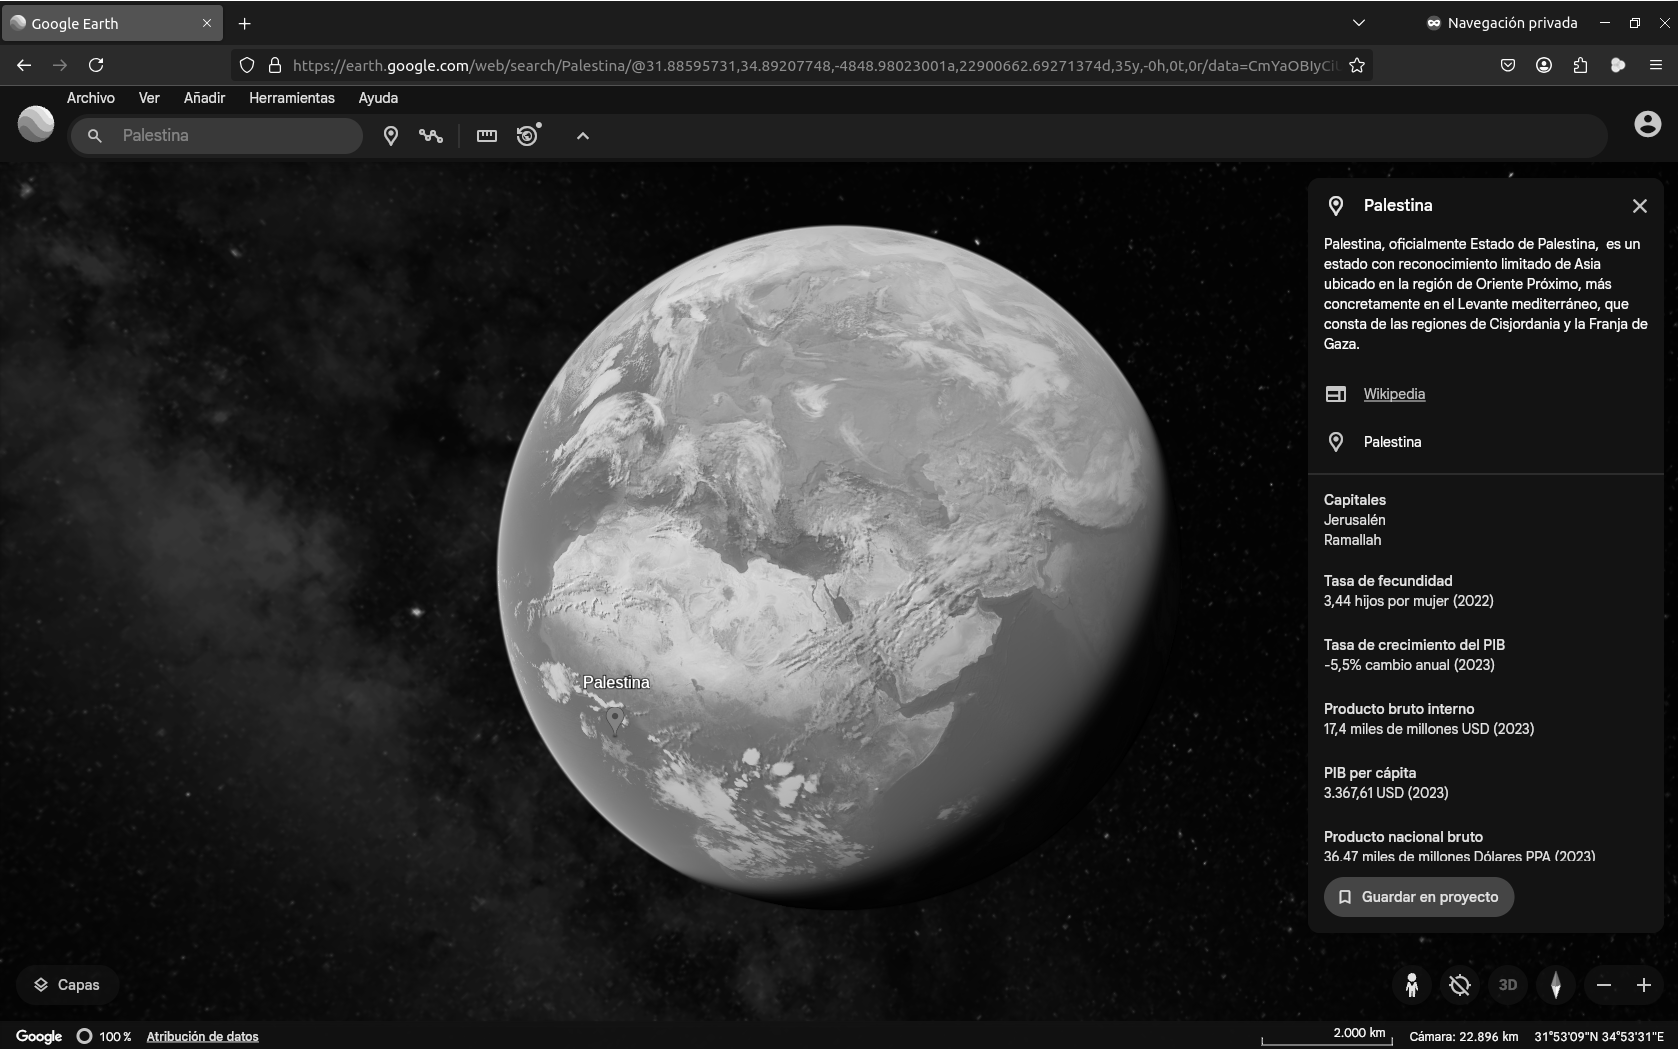Screen dimensions: 1678x1049
Task: Click the Ramallah capital text
Action: pos(1353,540)
